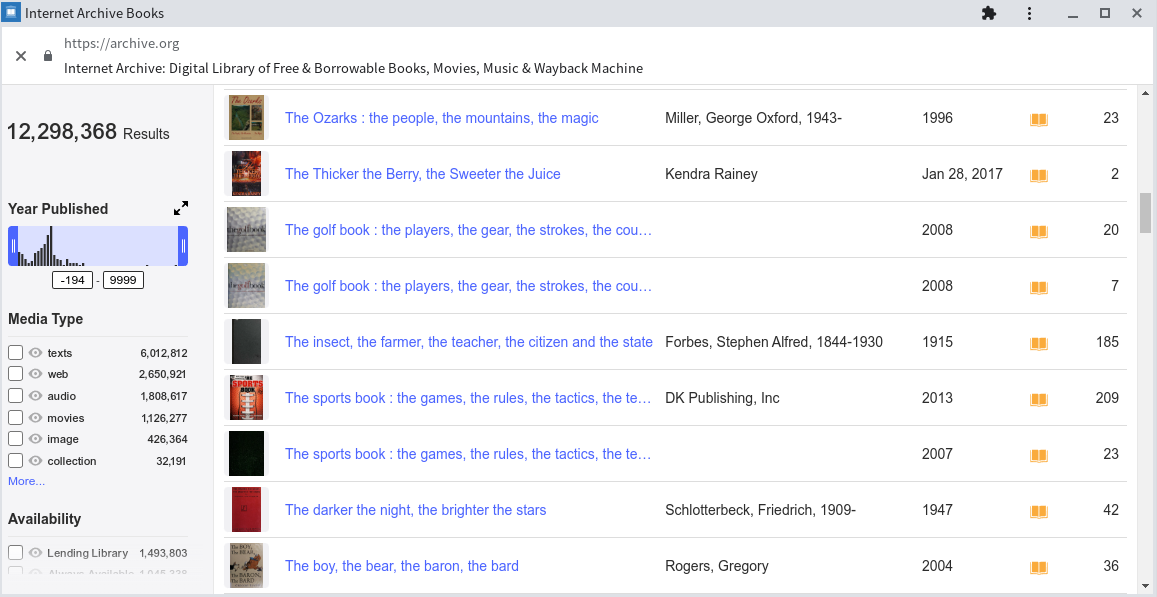Click book icon in The Ozarks row
The image size is (1157, 597).
1039,119
